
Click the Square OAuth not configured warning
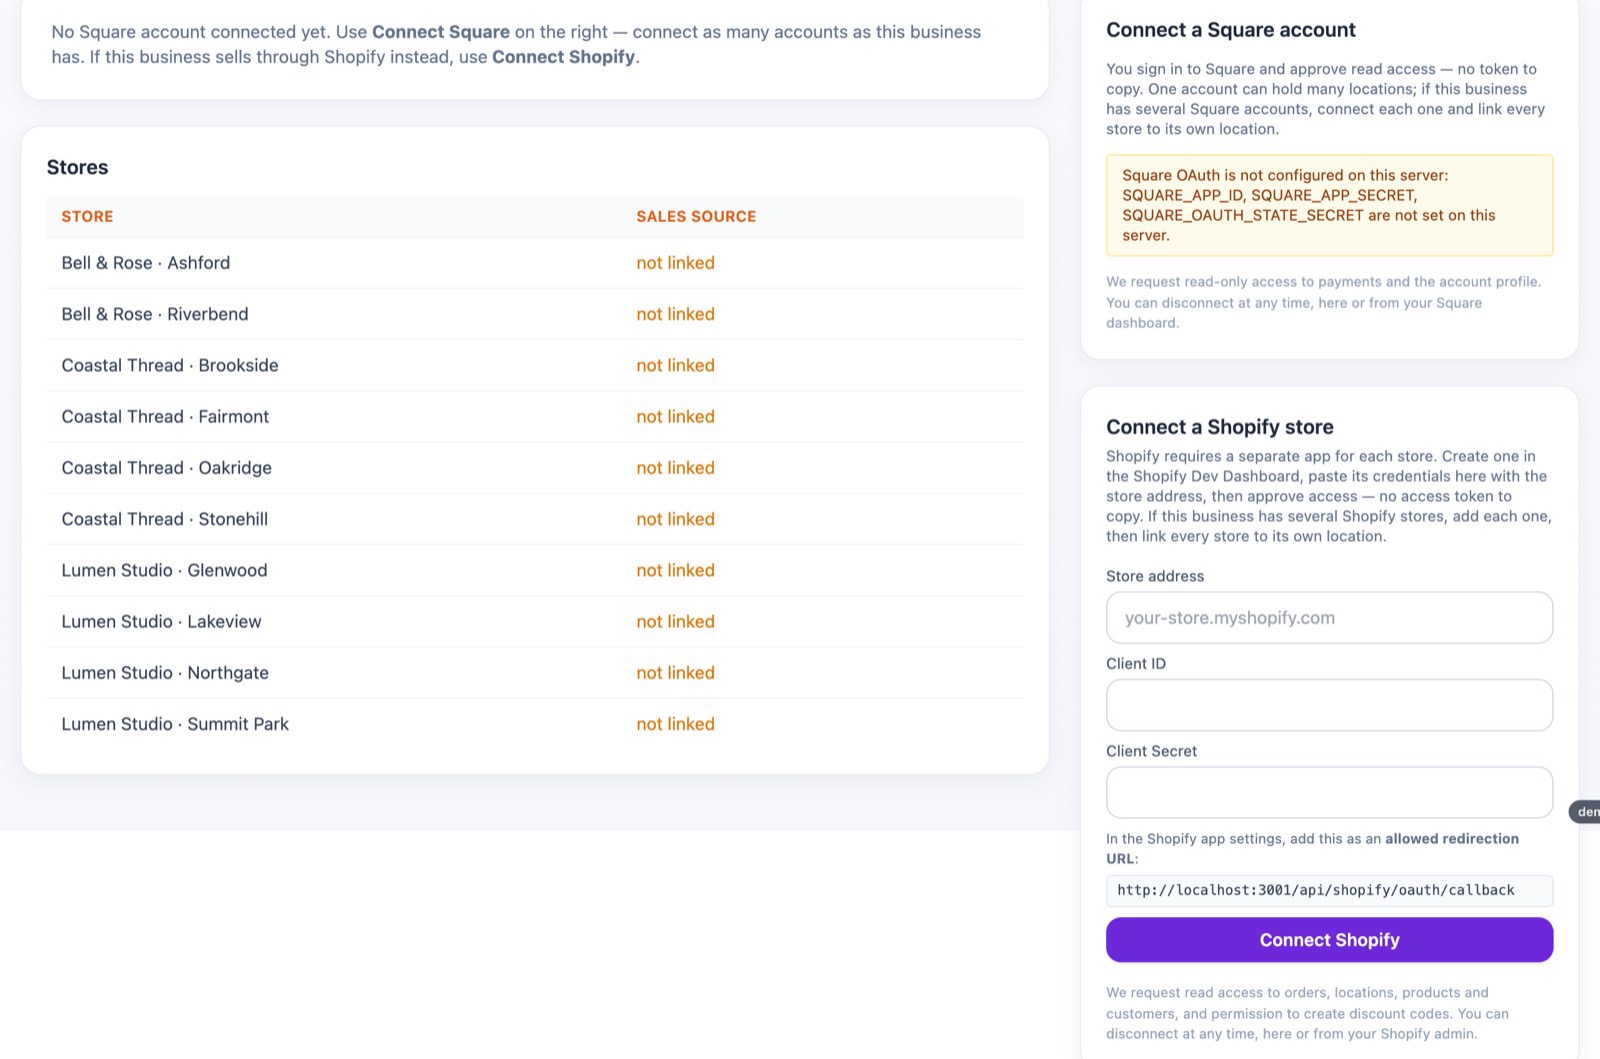click(1329, 205)
